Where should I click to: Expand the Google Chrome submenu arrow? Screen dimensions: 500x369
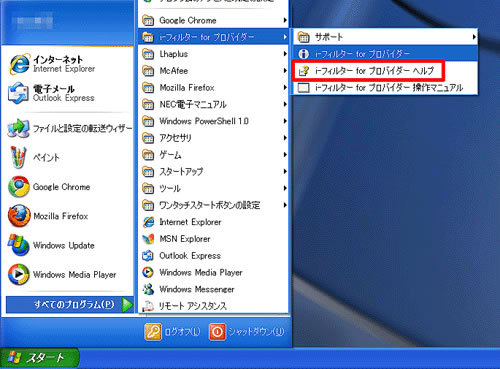(285, 20)
